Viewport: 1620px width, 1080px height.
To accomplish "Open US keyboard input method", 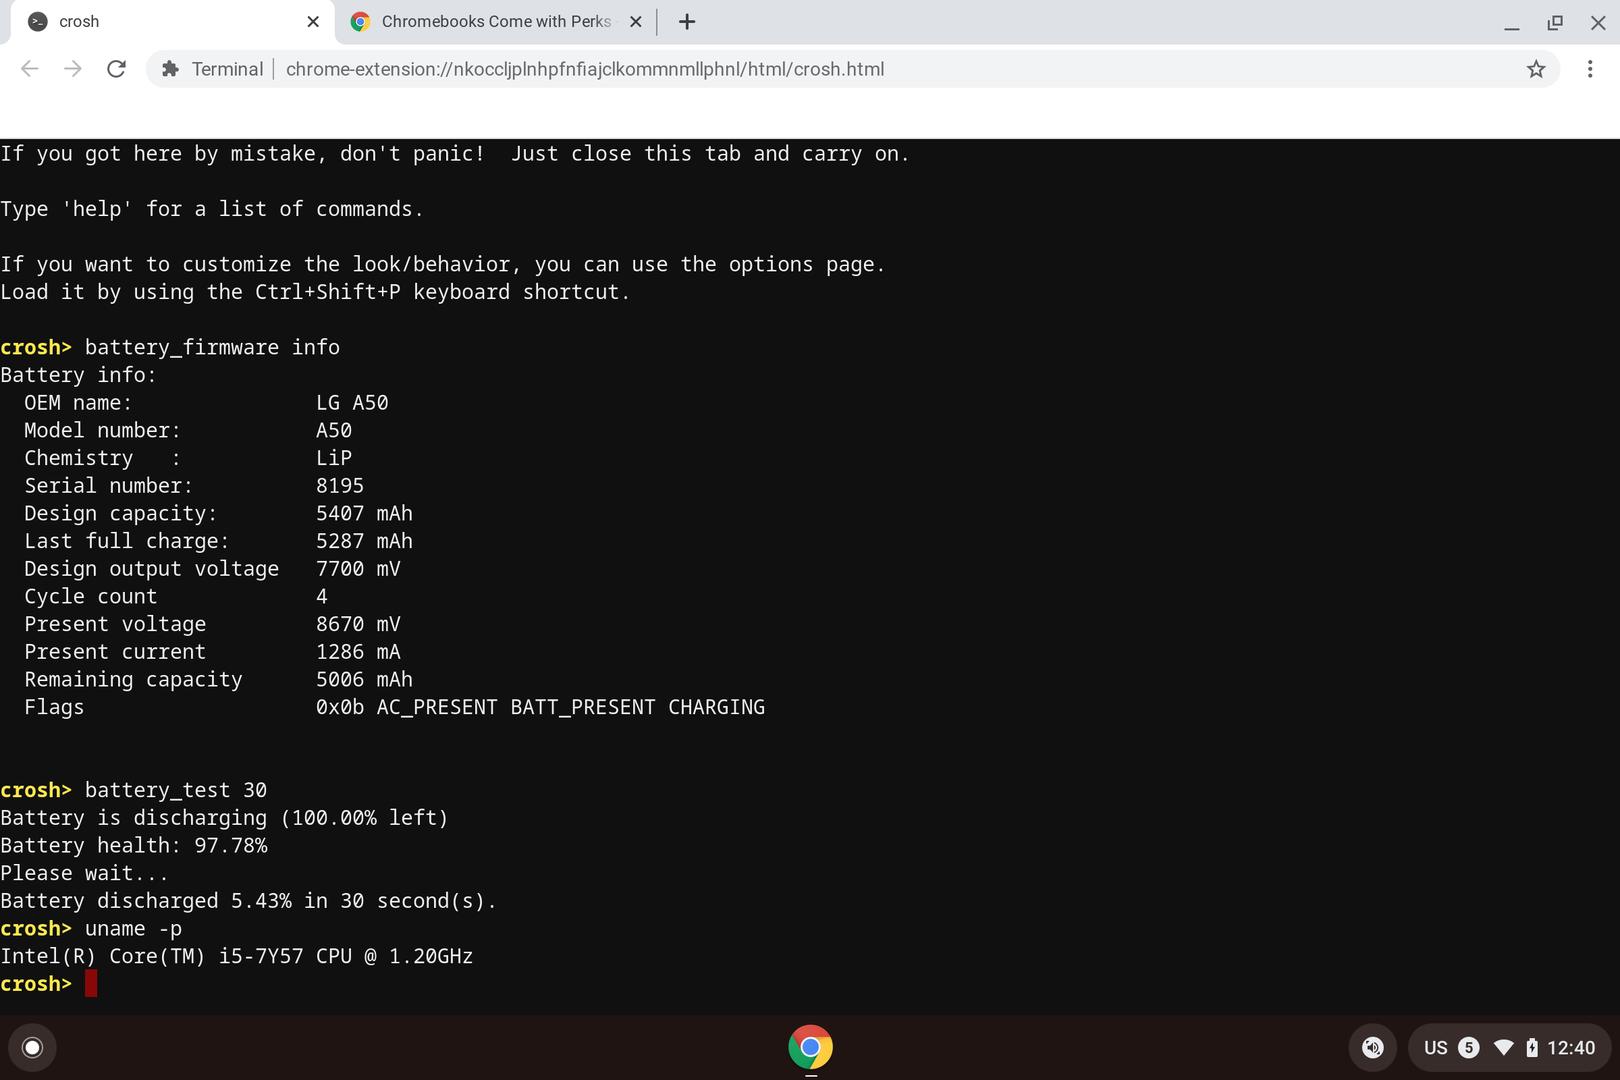I will pos(1436,1048).
